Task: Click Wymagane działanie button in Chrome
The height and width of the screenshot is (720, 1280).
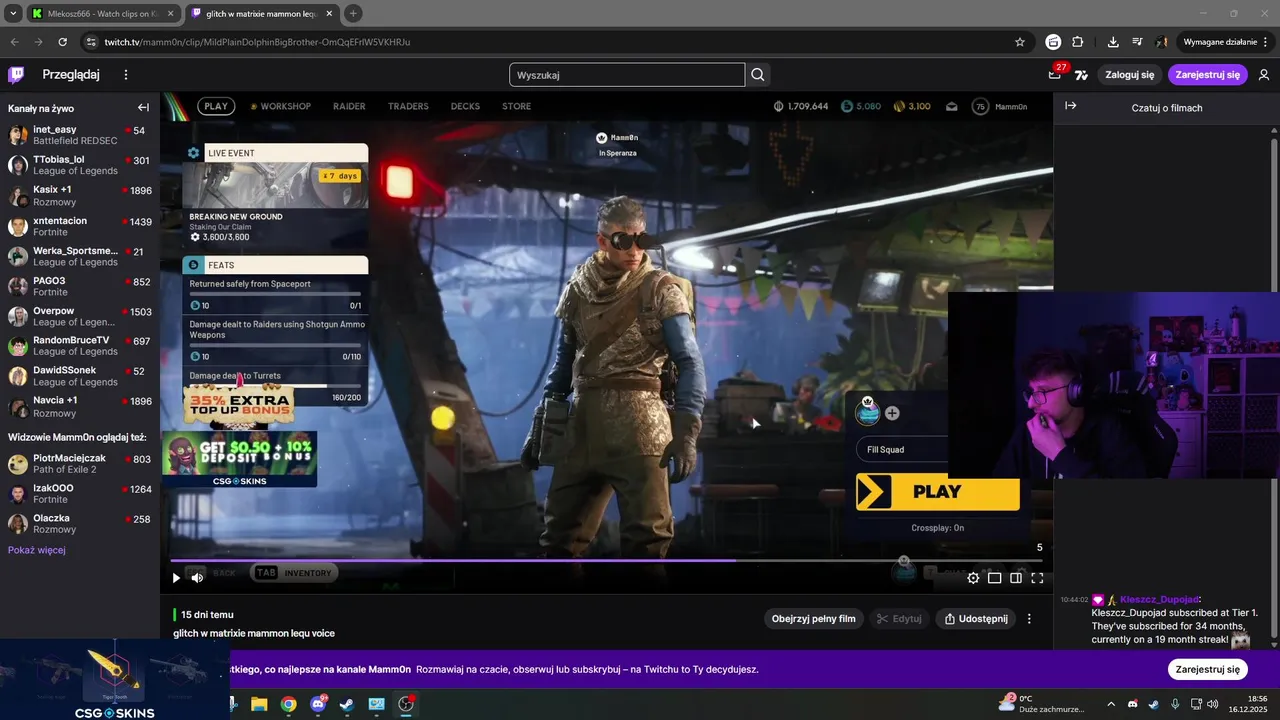Action: [x=1220, y=42]
